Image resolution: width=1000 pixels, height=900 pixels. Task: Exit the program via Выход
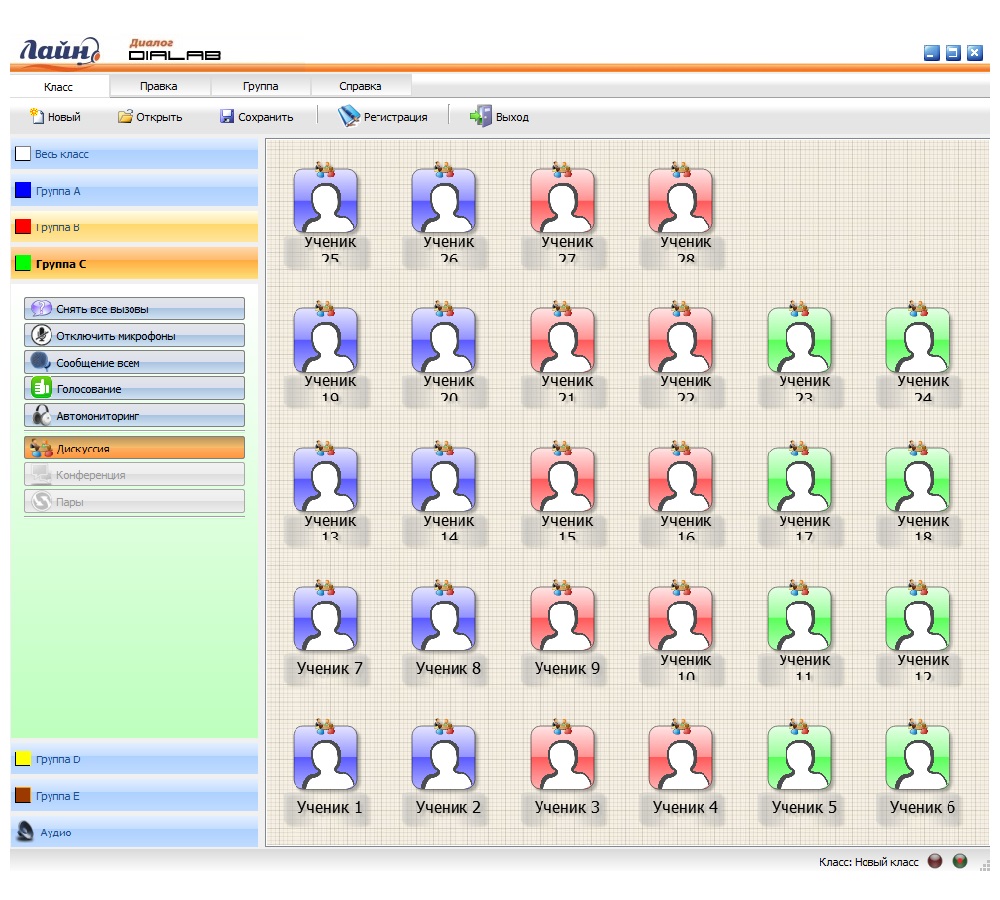coord(499,117)
